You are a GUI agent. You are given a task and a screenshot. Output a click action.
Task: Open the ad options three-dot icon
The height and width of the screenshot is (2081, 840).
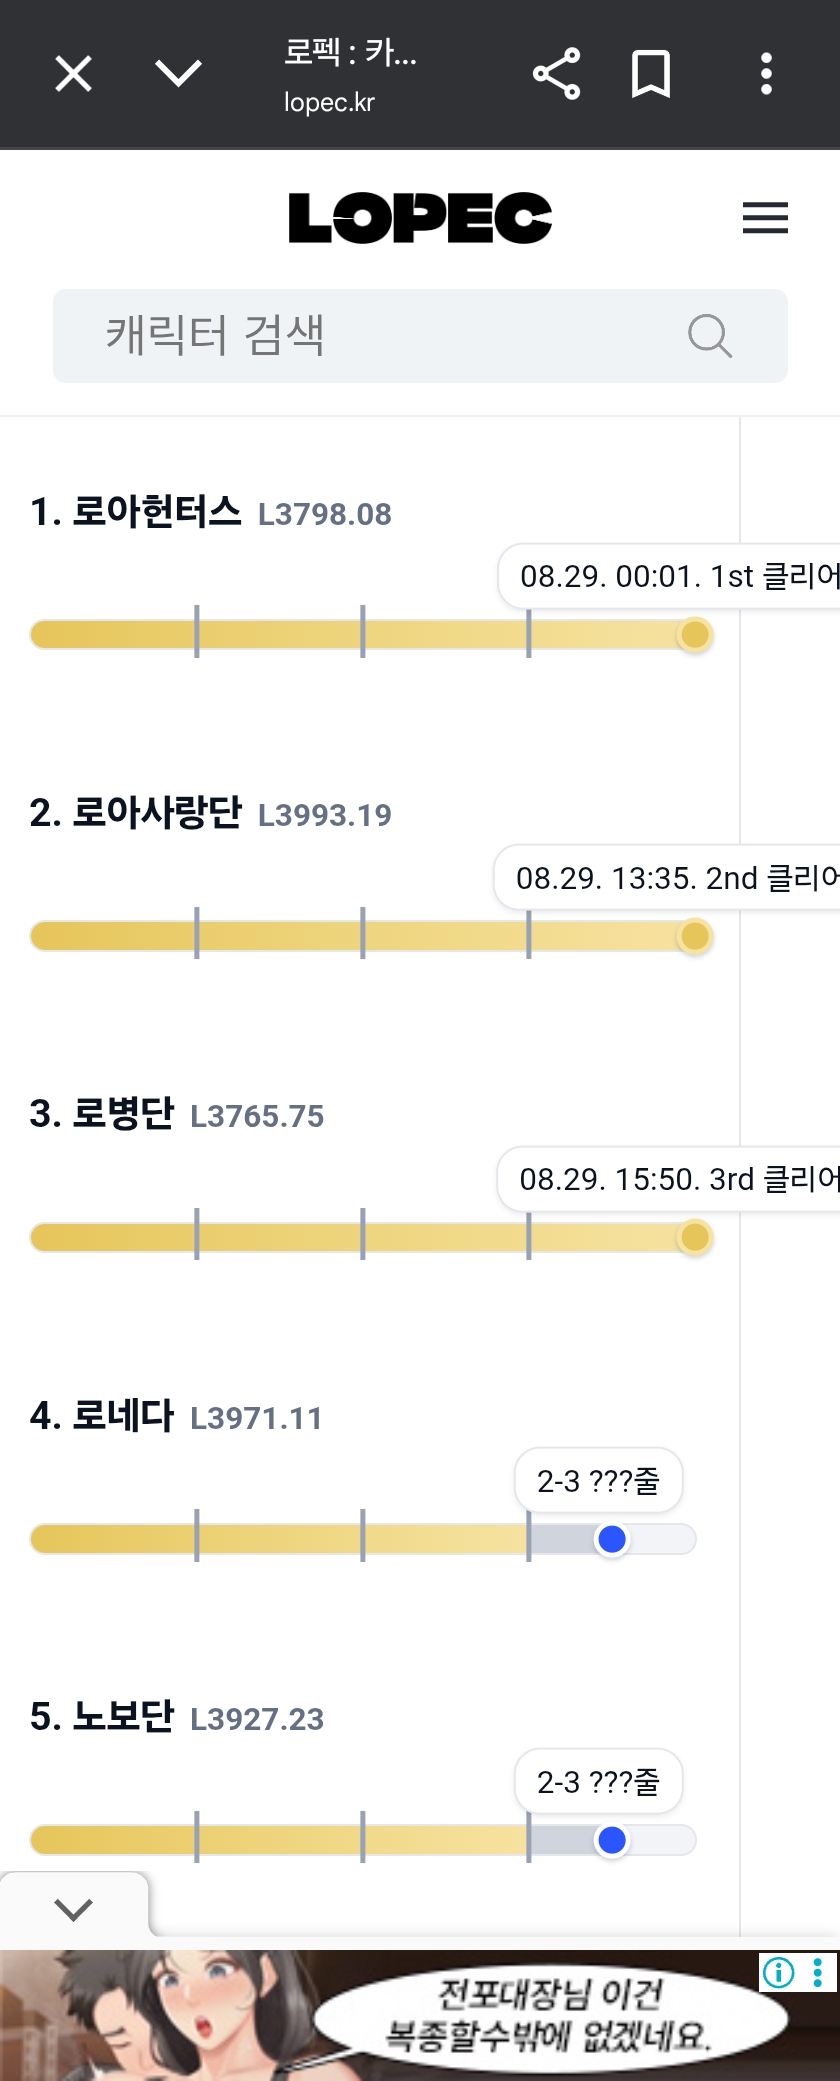pyautogui.click(x=818, y=1972)
